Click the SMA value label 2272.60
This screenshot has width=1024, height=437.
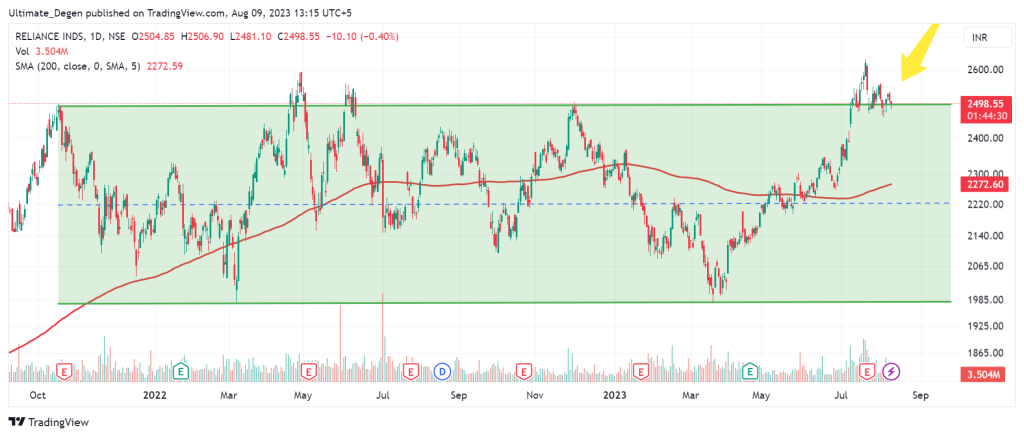point(987,186)
